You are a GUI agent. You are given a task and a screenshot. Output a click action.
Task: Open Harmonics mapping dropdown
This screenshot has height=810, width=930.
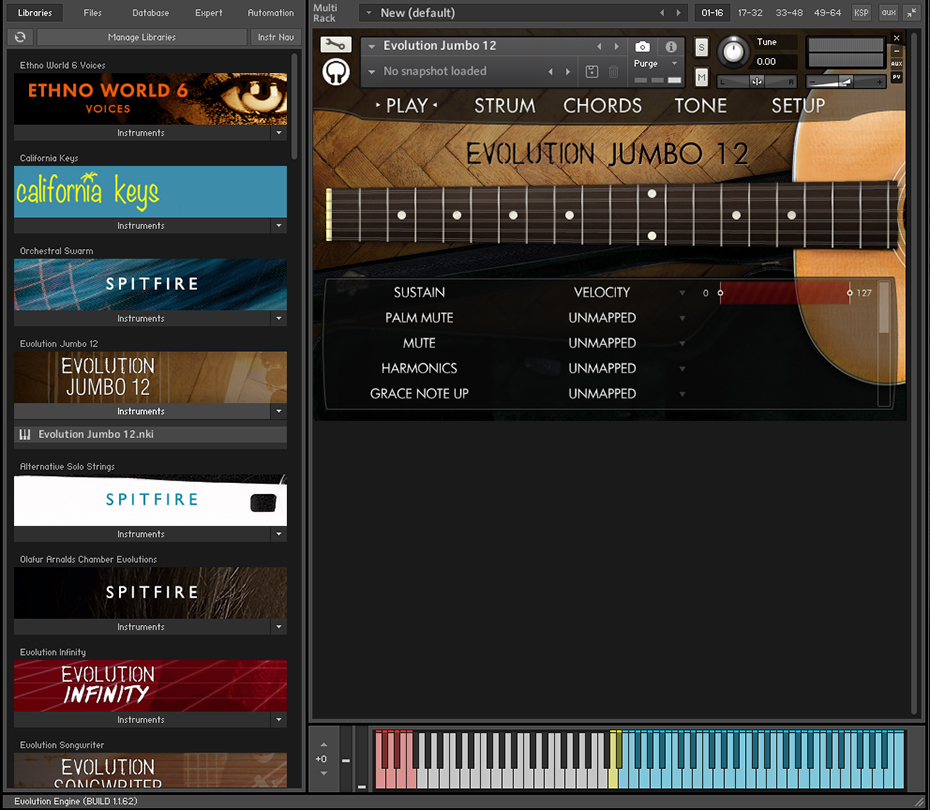[682, 369]
